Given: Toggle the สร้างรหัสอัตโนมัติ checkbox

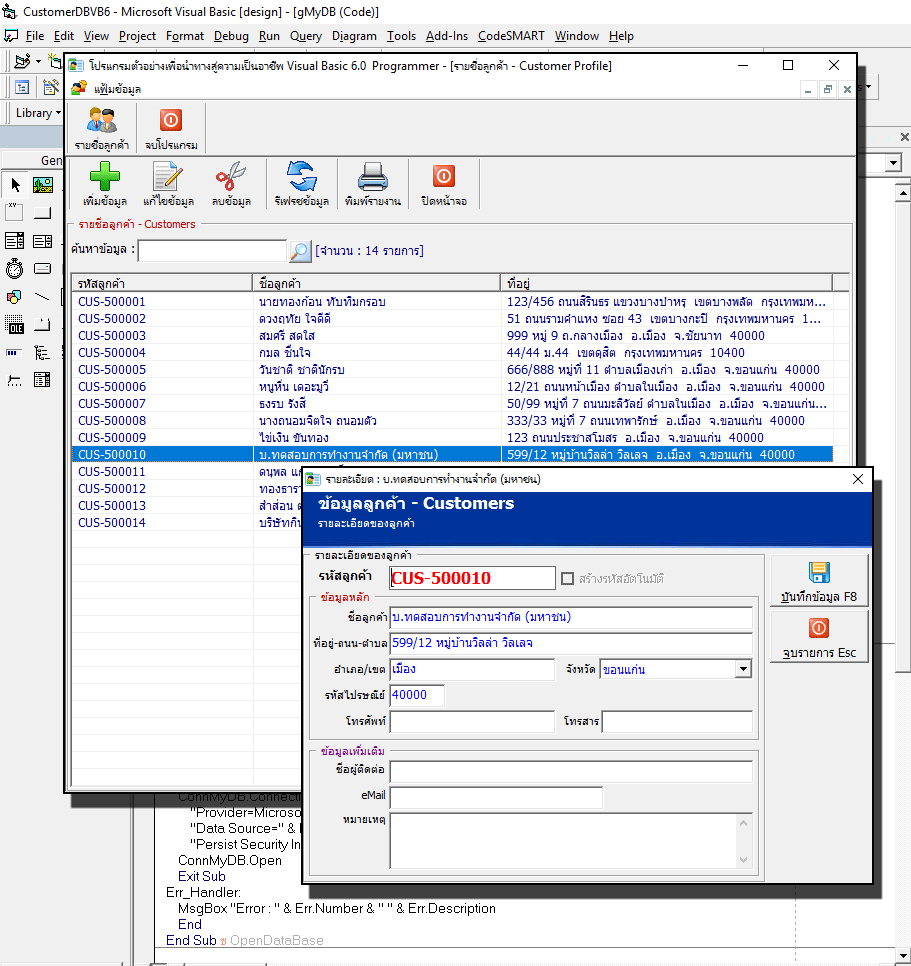Looking at the screenshot, I should [567, 578].
